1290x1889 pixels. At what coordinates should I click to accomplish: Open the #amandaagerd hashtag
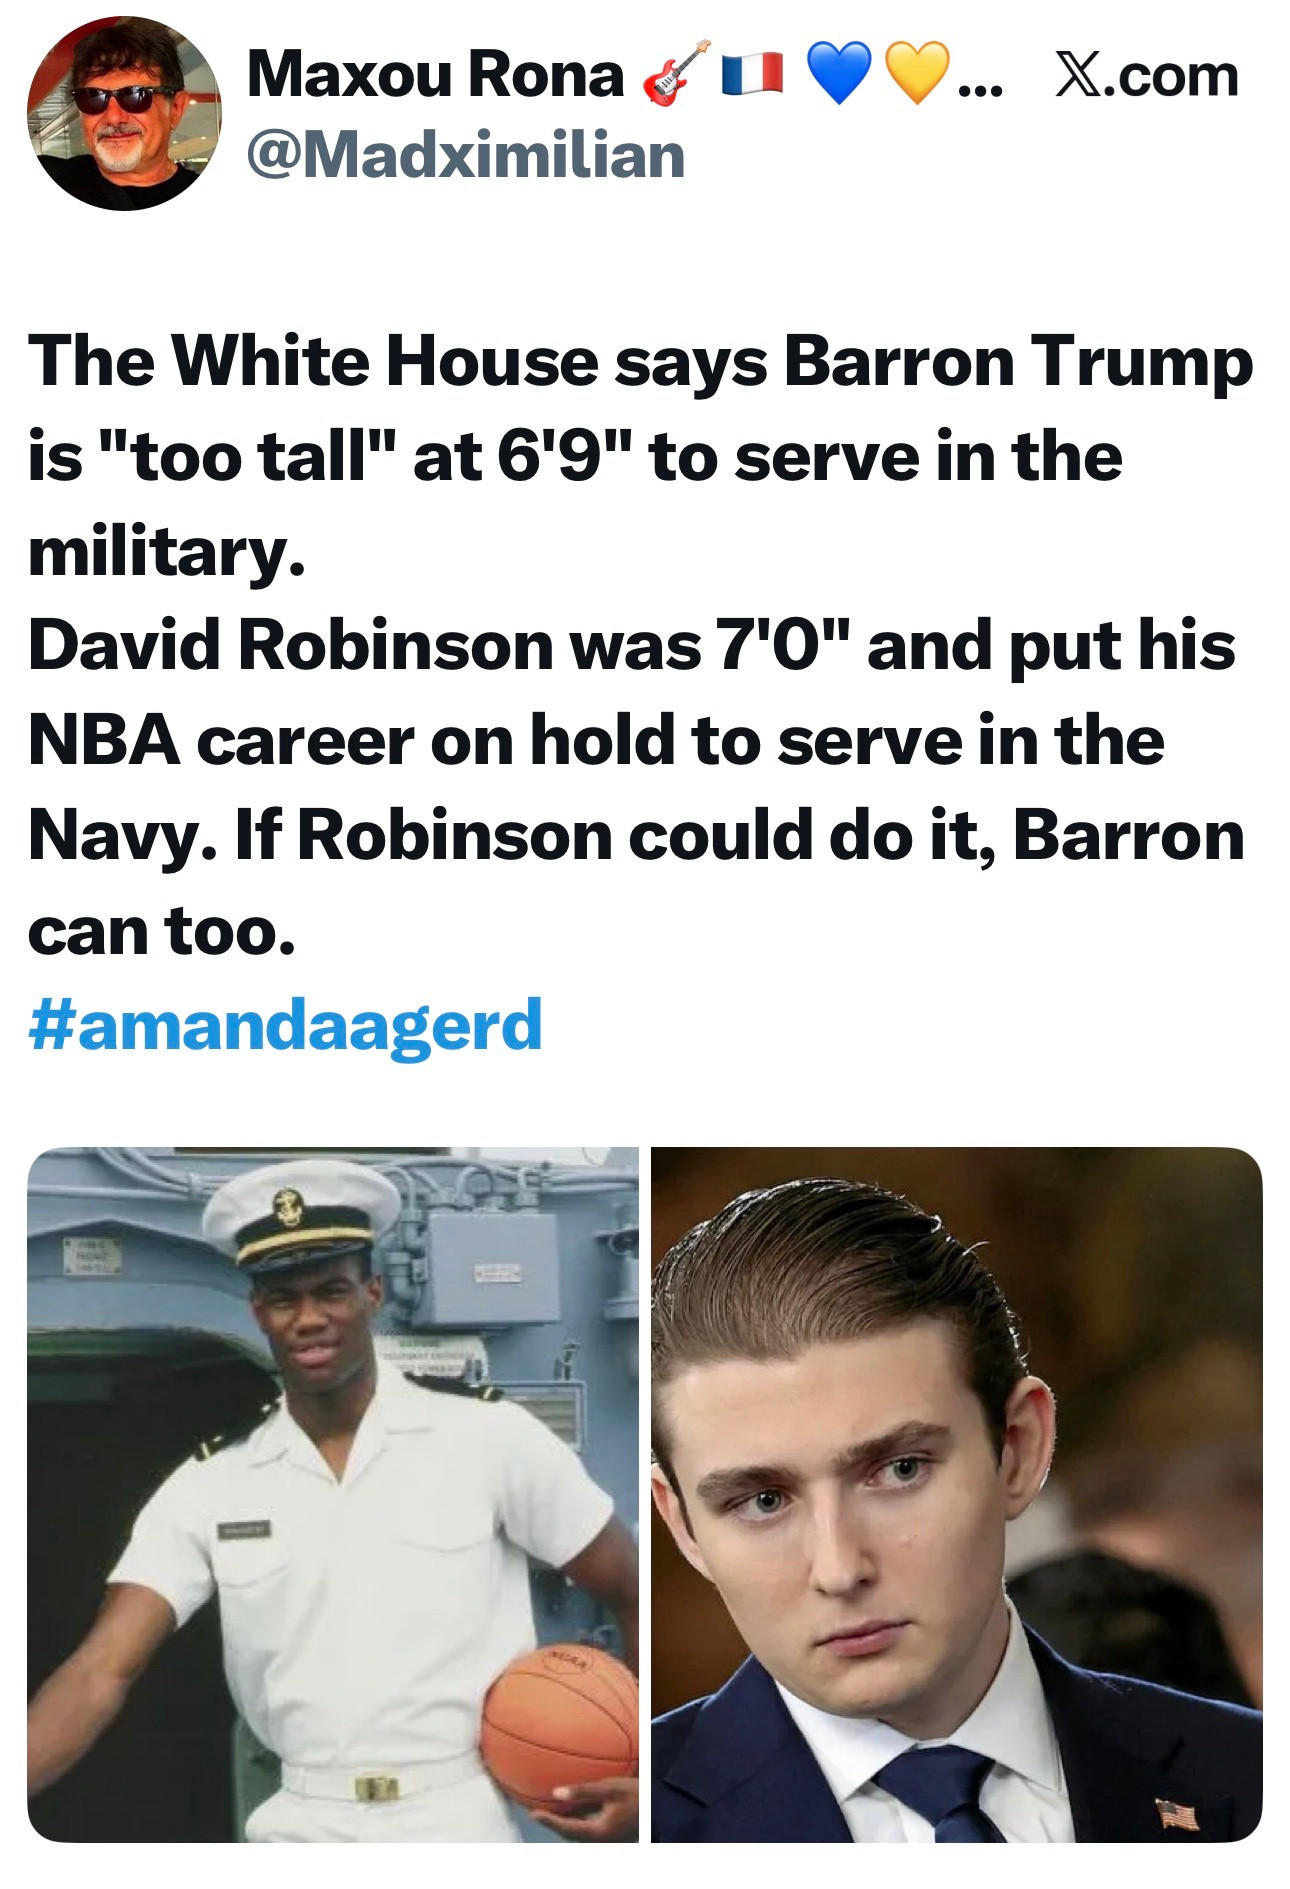pos(286,1026)
